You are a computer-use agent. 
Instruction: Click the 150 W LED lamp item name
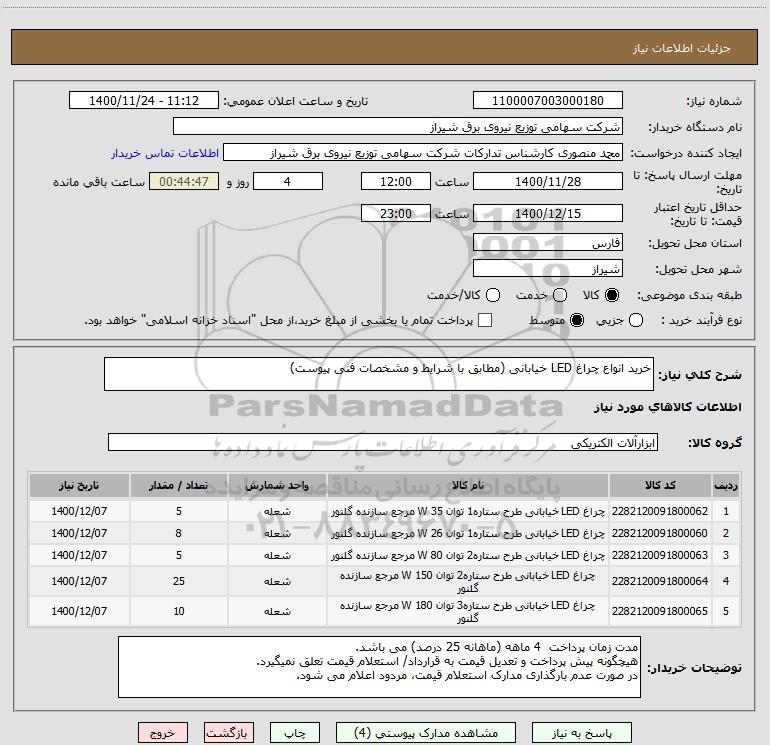coord(468,581)
